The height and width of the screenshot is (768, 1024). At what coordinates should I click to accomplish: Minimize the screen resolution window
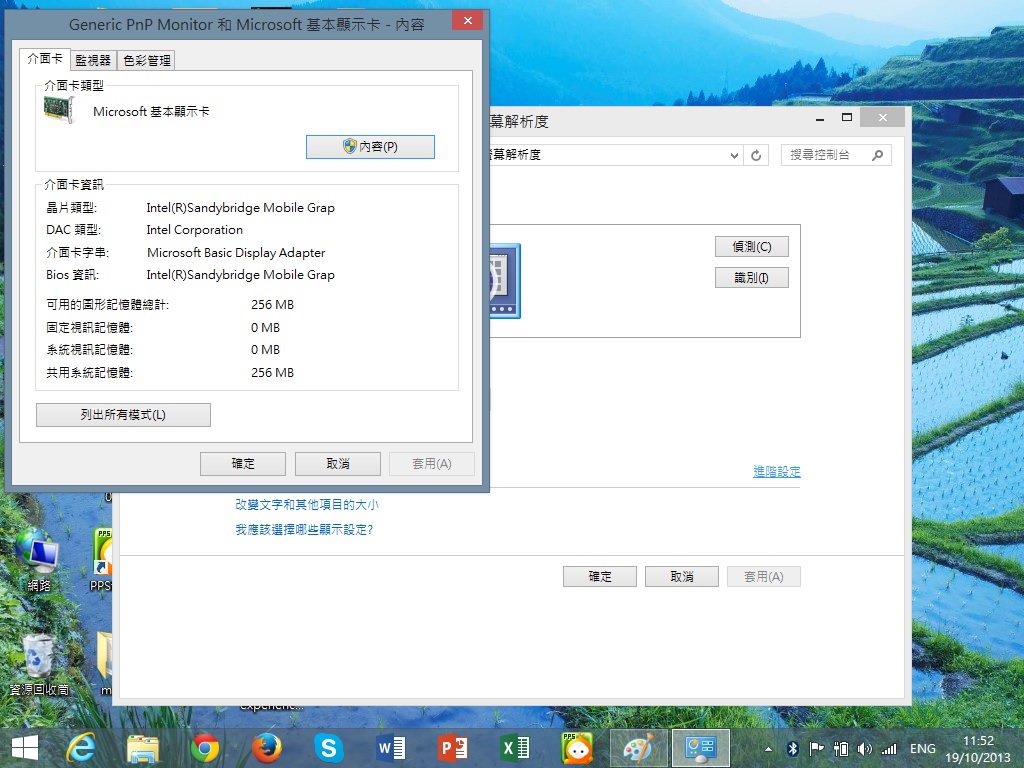820,118
